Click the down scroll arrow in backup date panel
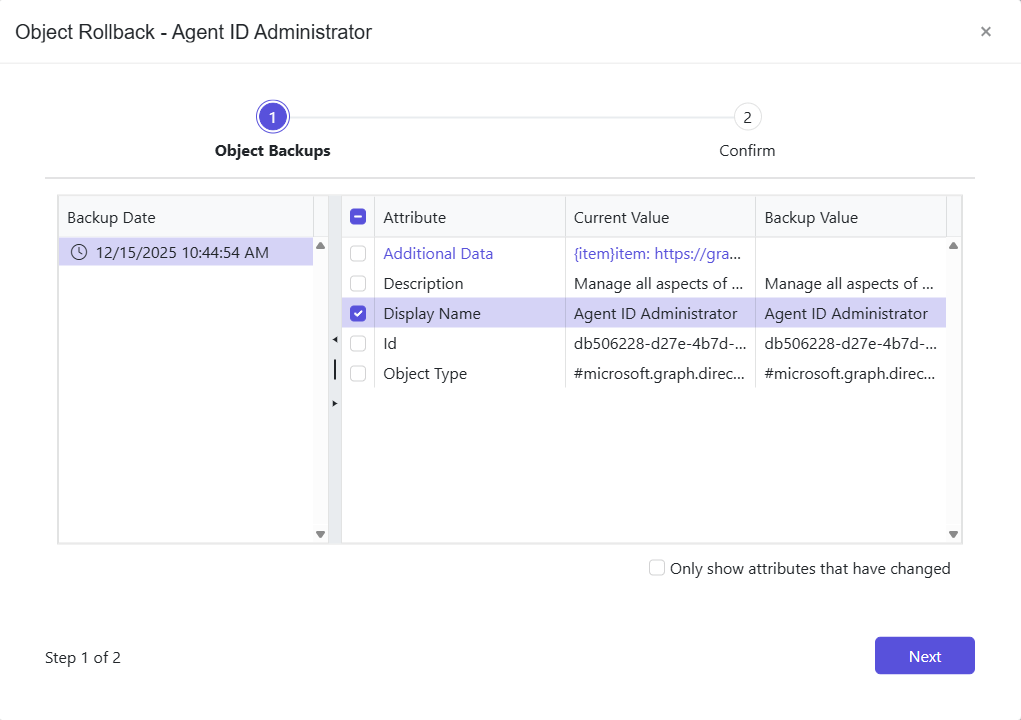Screen dimensions: 1021x720 321,534
